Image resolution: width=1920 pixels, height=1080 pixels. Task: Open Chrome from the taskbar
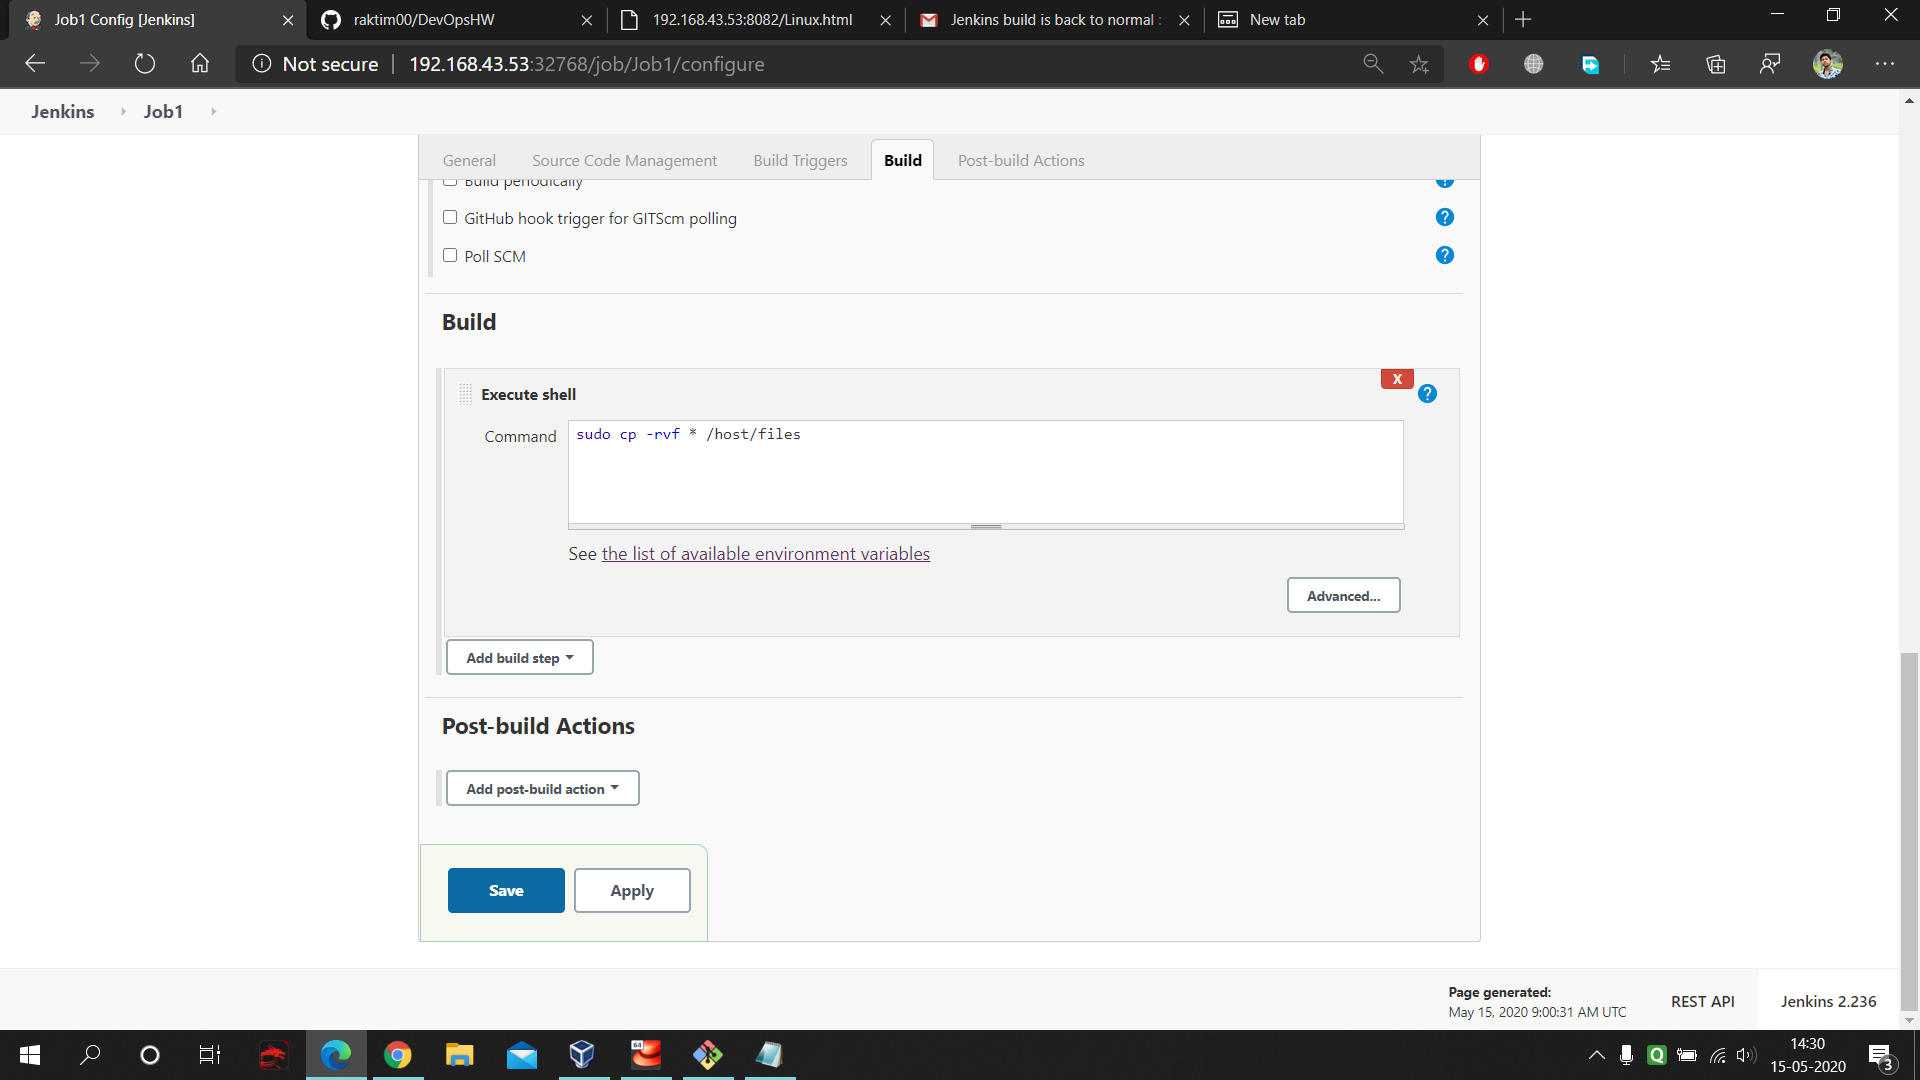pyautogui.click(x=397, y=1055)
